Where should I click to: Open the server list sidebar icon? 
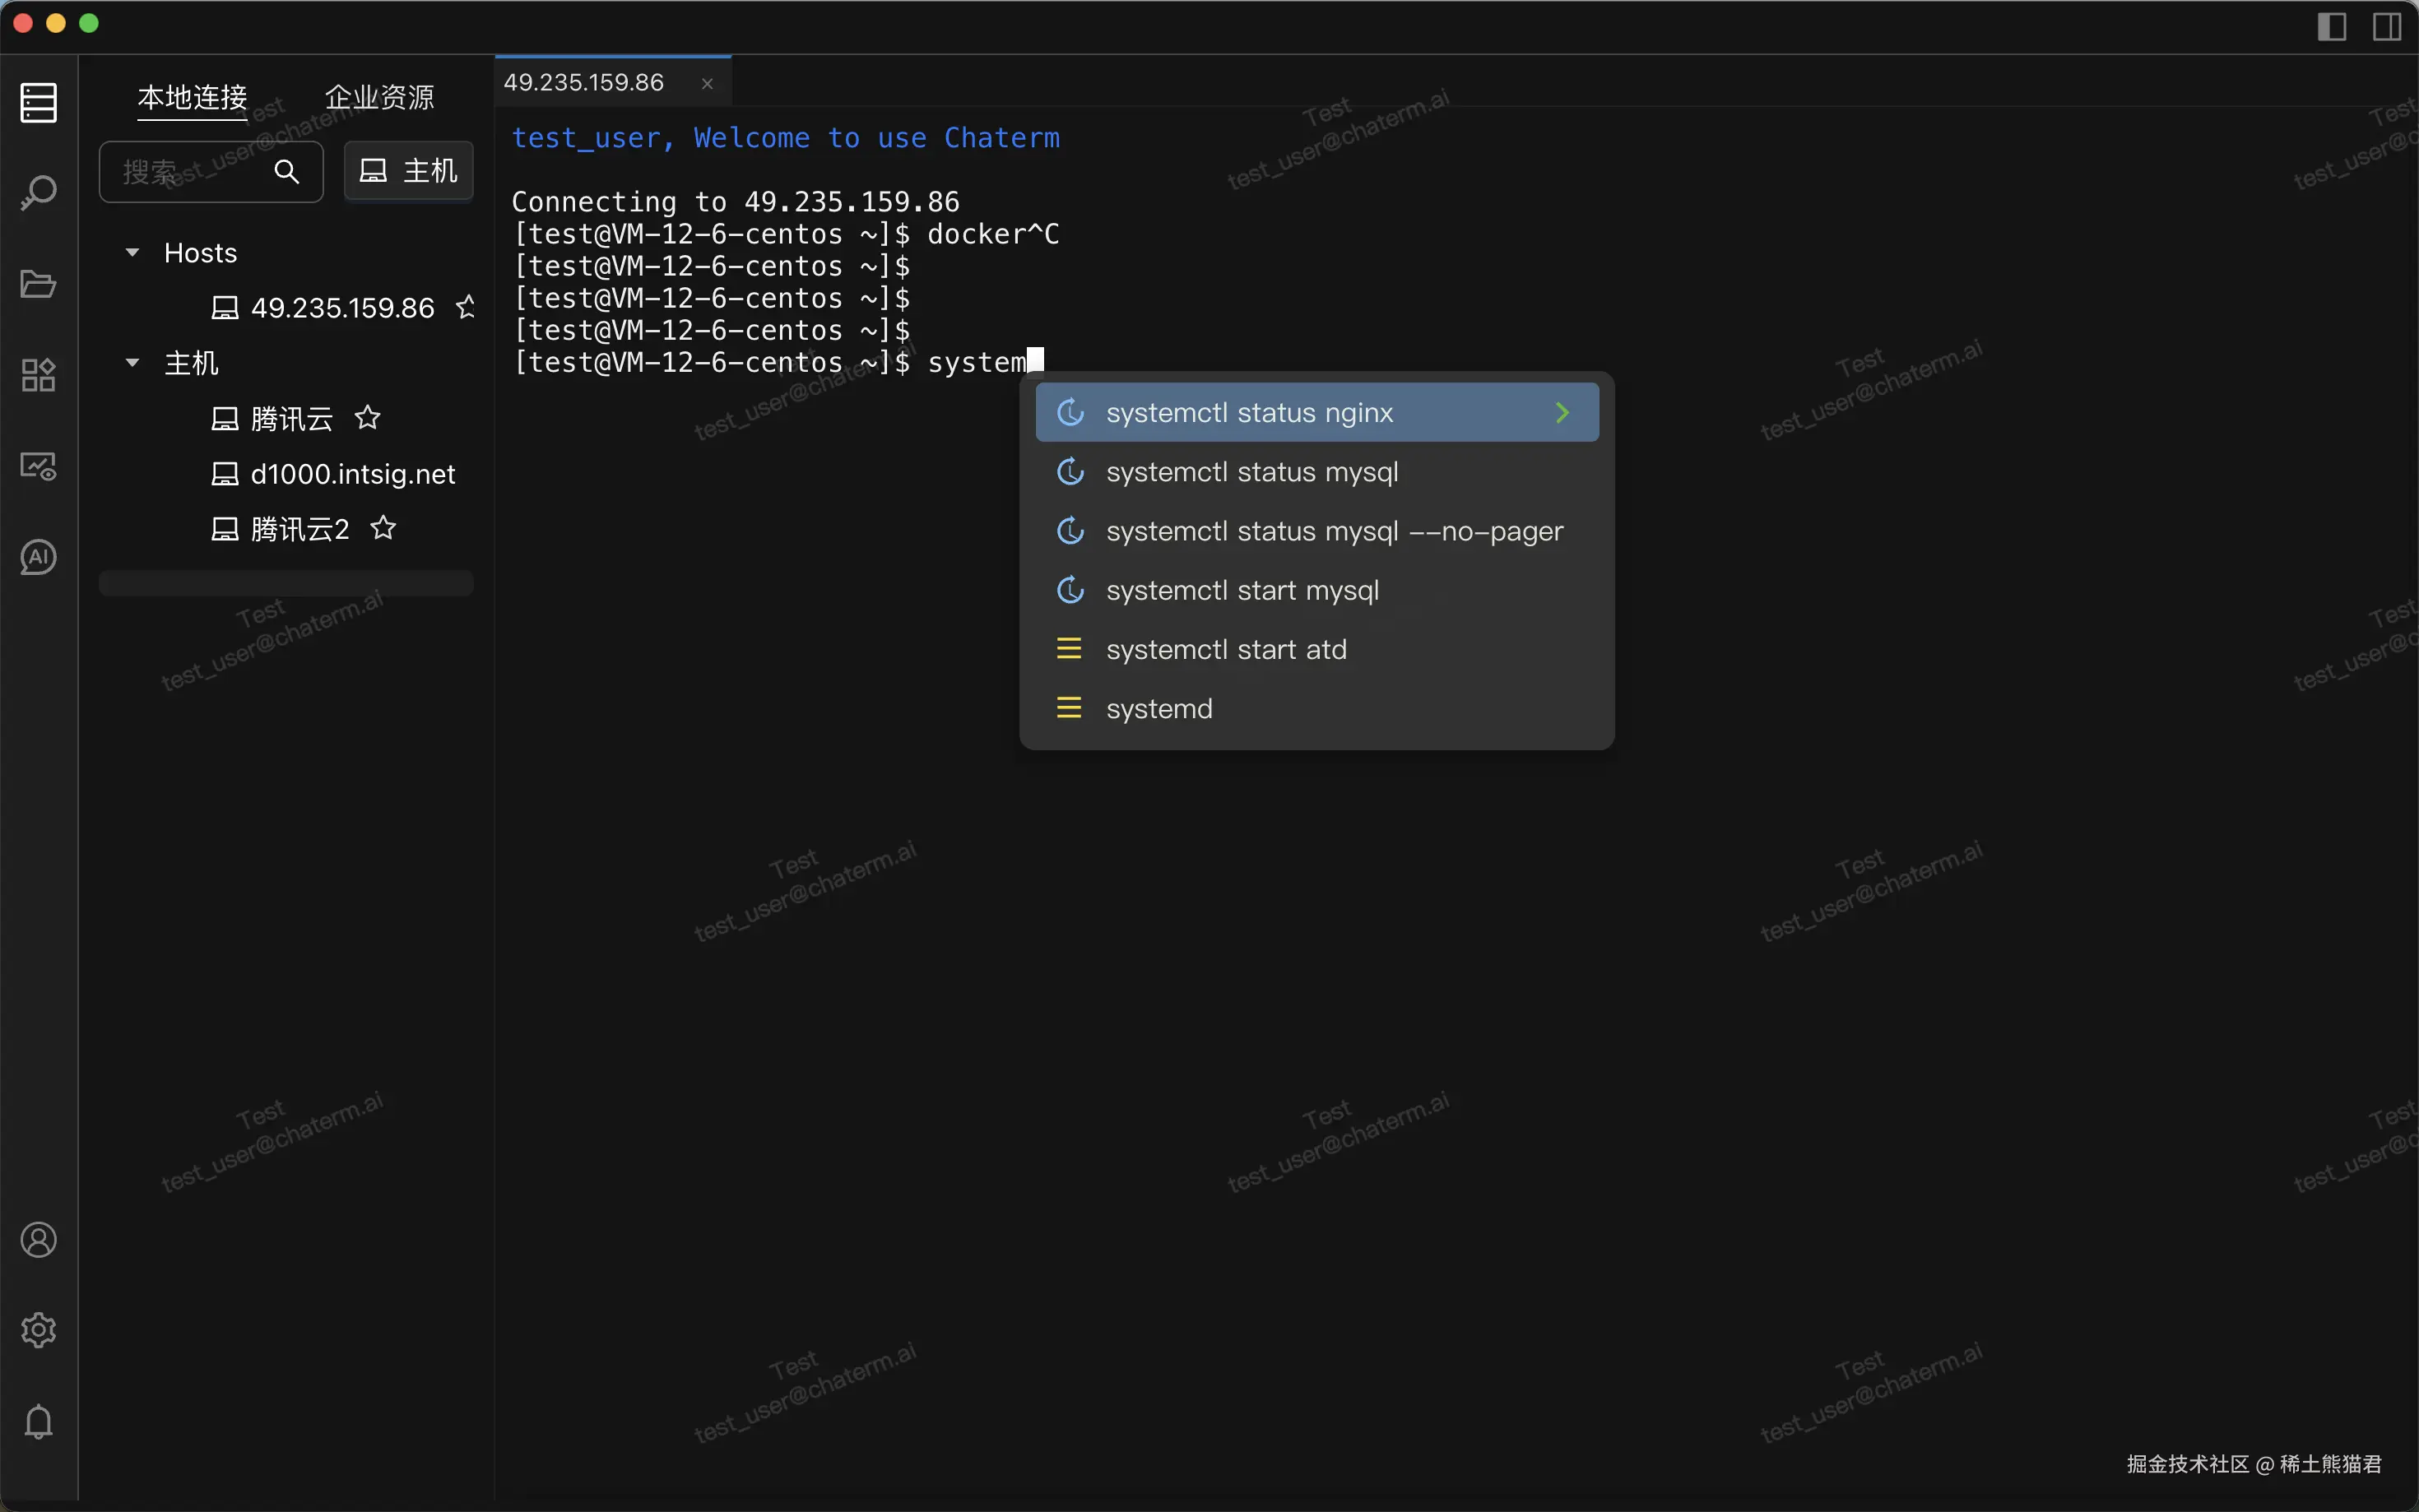(x=38, y=102)
